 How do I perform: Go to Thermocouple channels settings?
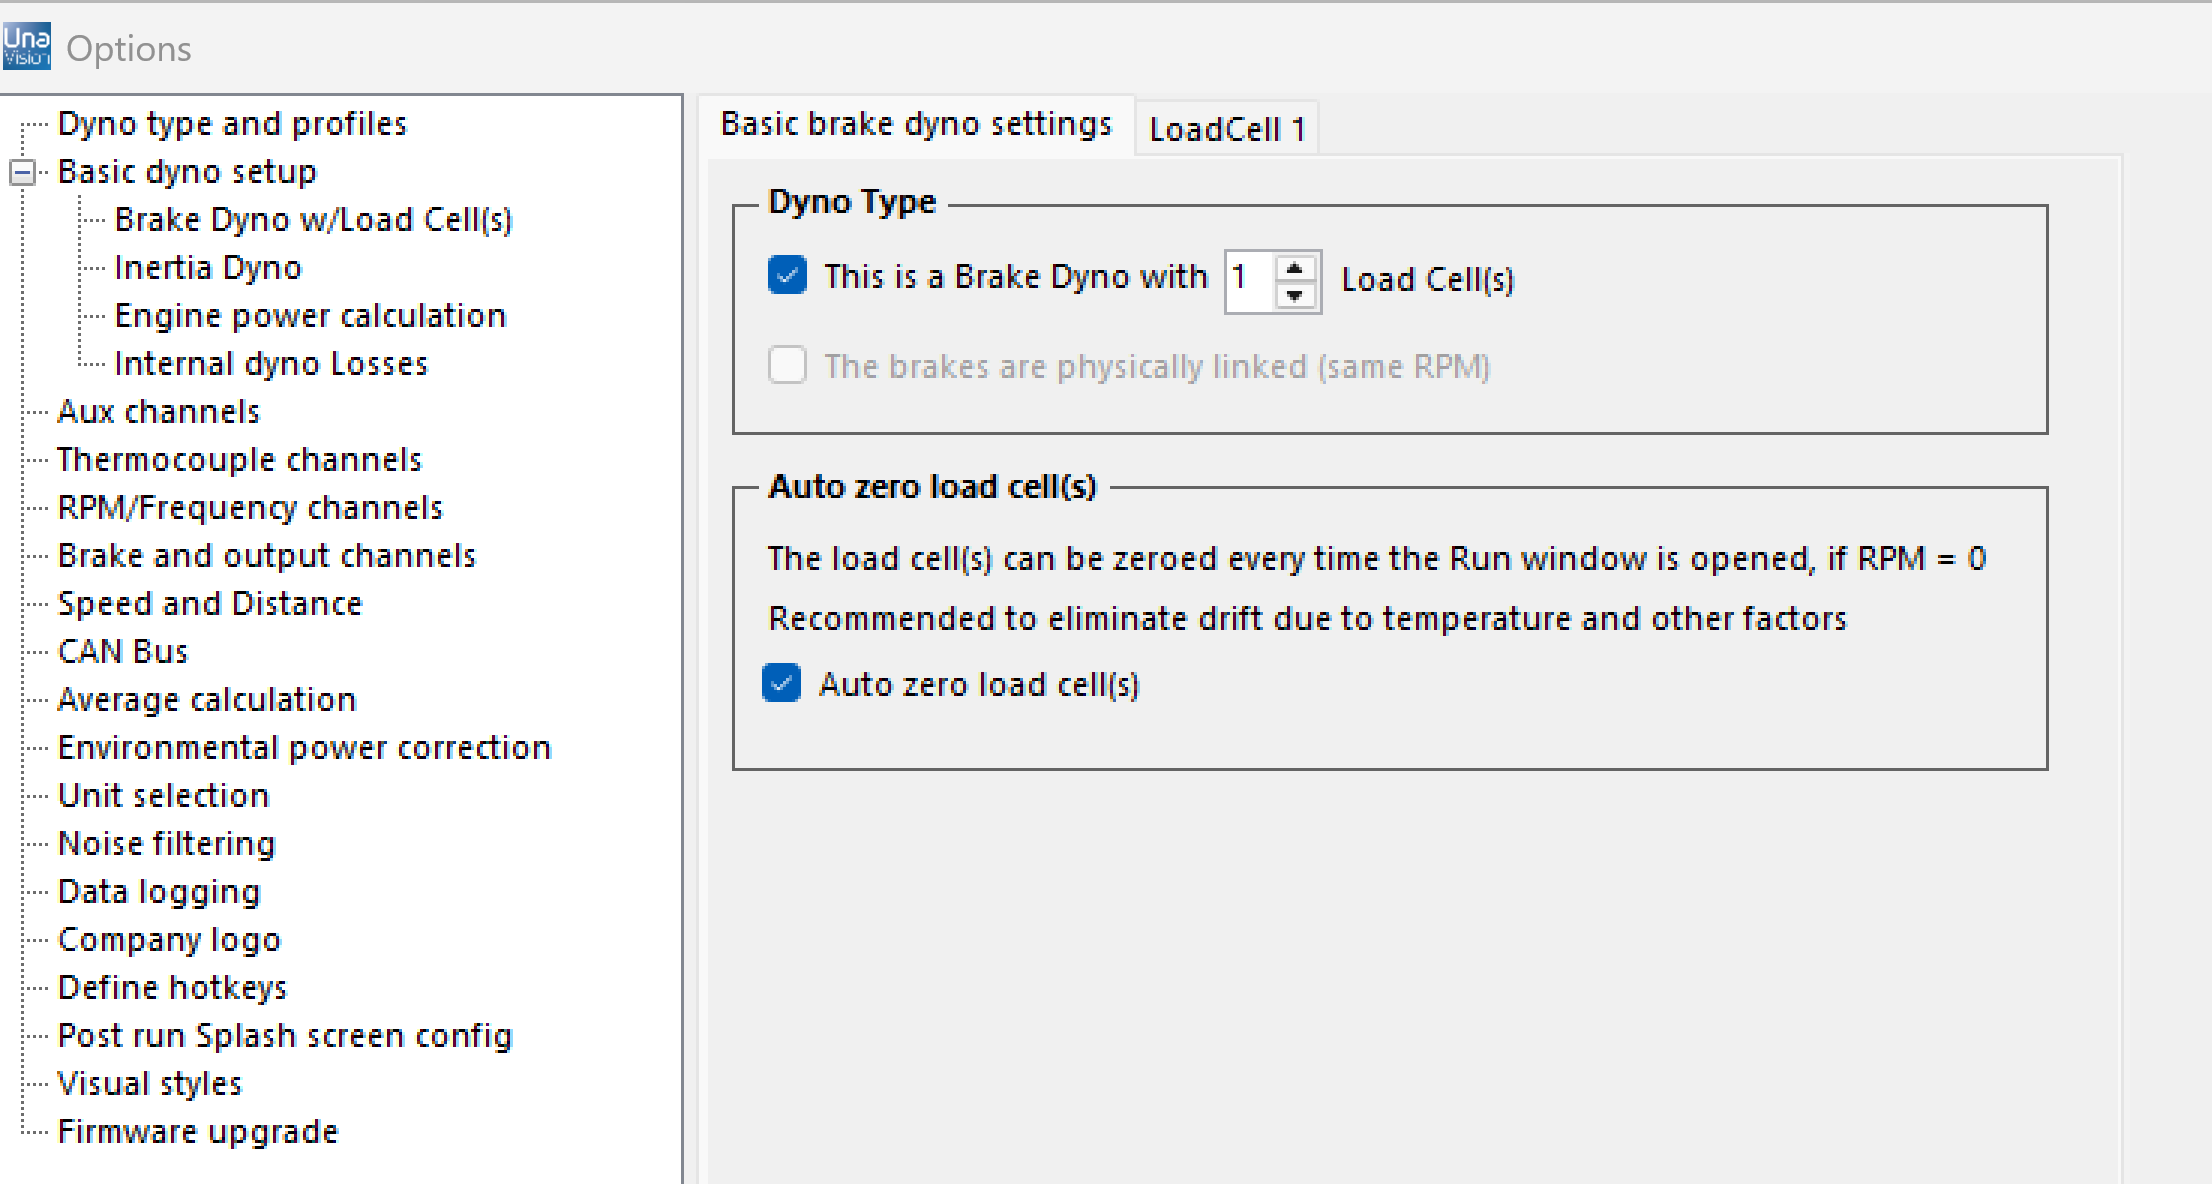(240, 460)
